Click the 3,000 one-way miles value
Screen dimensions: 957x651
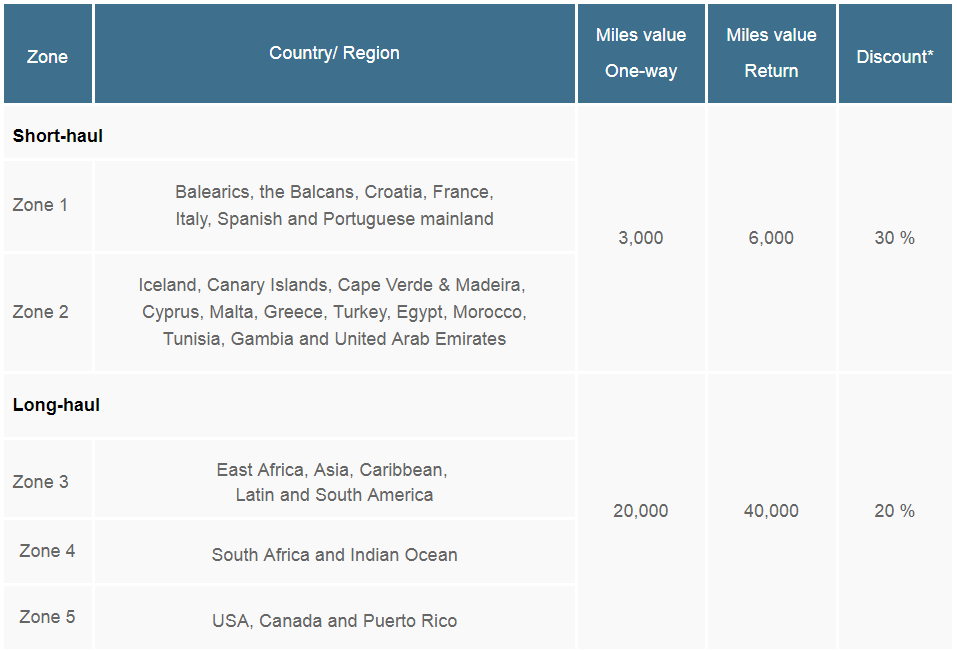point(641,238)
